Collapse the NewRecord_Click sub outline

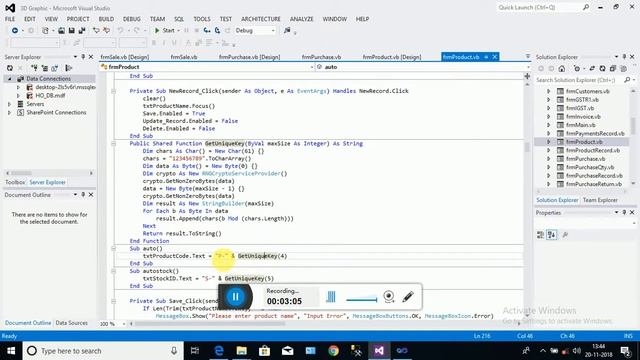113,91
